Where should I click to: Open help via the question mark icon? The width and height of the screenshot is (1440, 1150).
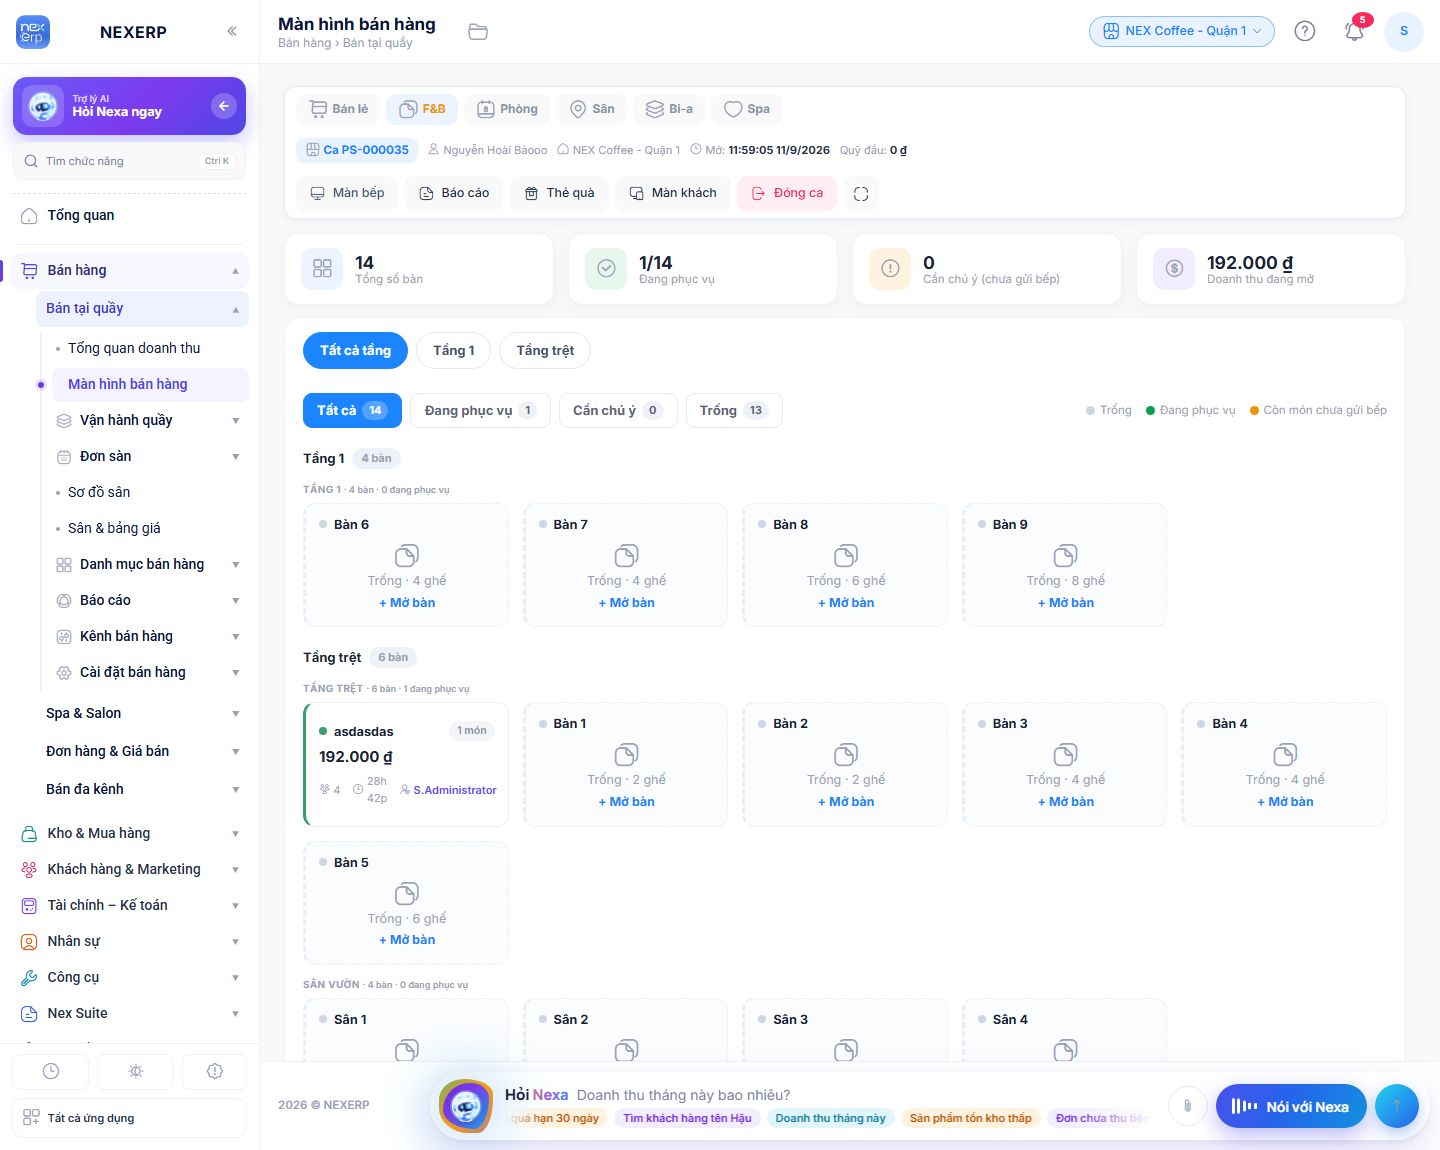(x=1305, y=31)
